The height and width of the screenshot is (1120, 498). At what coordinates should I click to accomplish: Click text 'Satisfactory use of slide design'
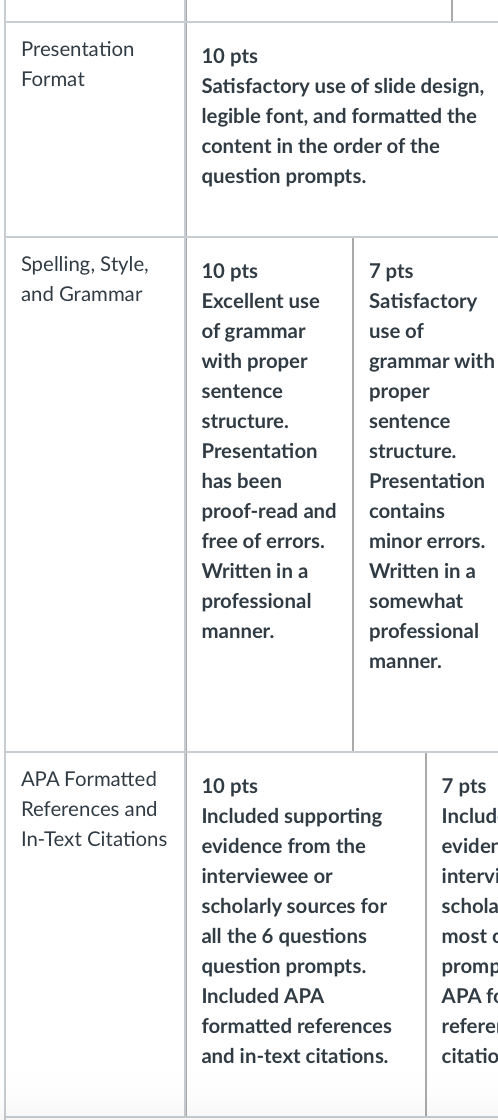pos(342,86)
